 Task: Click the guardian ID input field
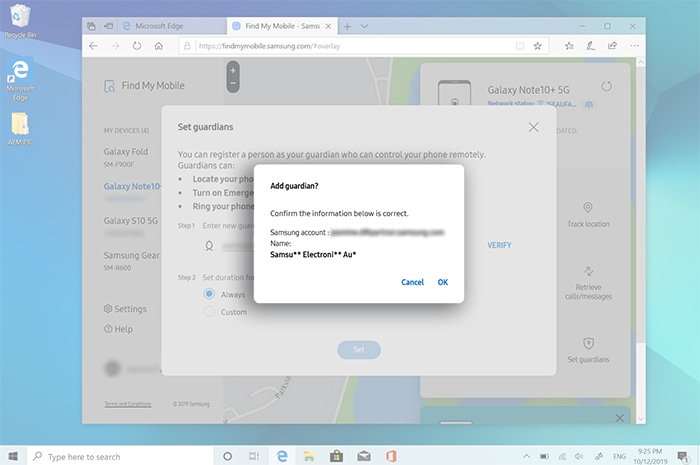[x=239, y=246]
